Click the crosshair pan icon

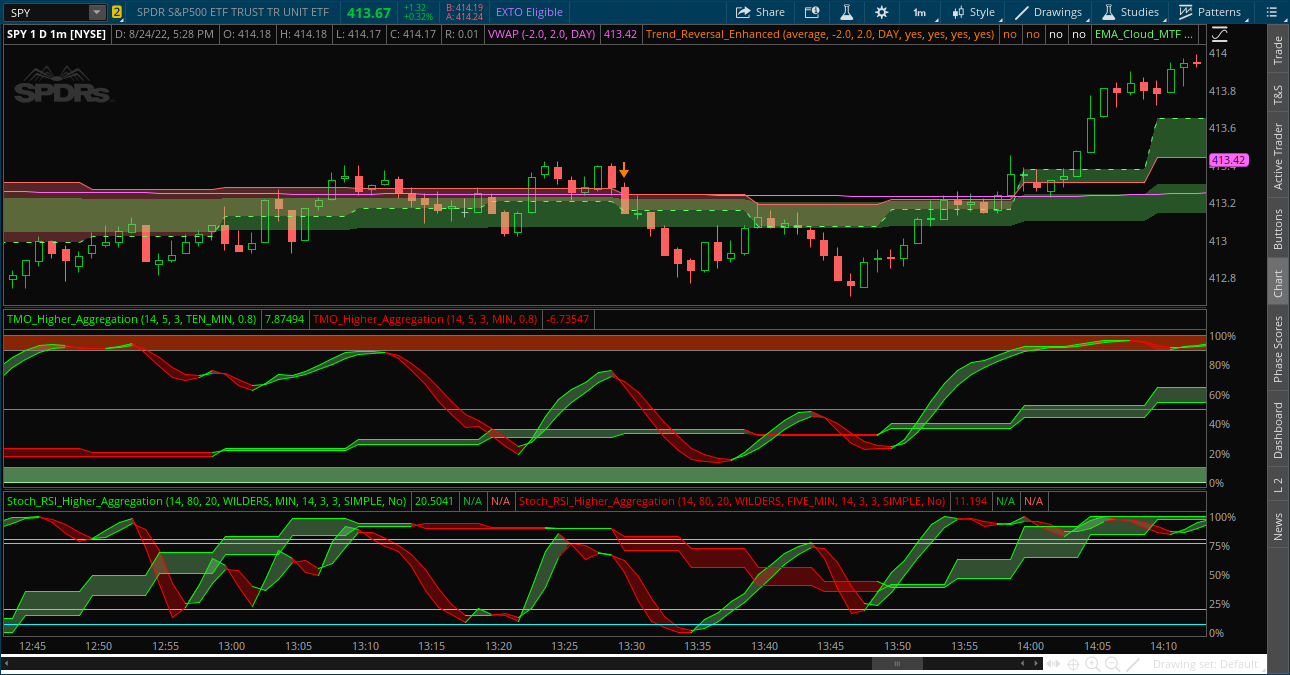[1073, 664]
